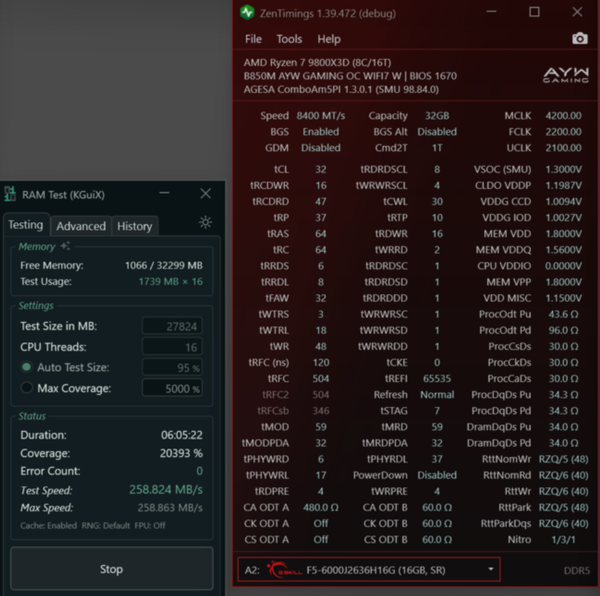
Task: Click the Error Count value 0
Action: 199,471
